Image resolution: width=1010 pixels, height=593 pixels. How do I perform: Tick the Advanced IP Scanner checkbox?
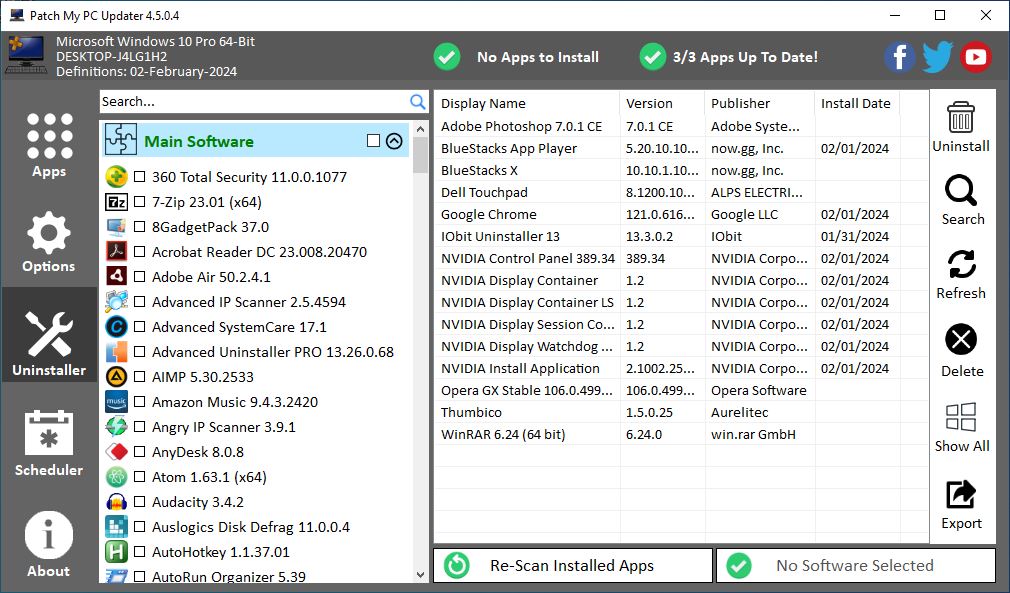tap(139, 302)
